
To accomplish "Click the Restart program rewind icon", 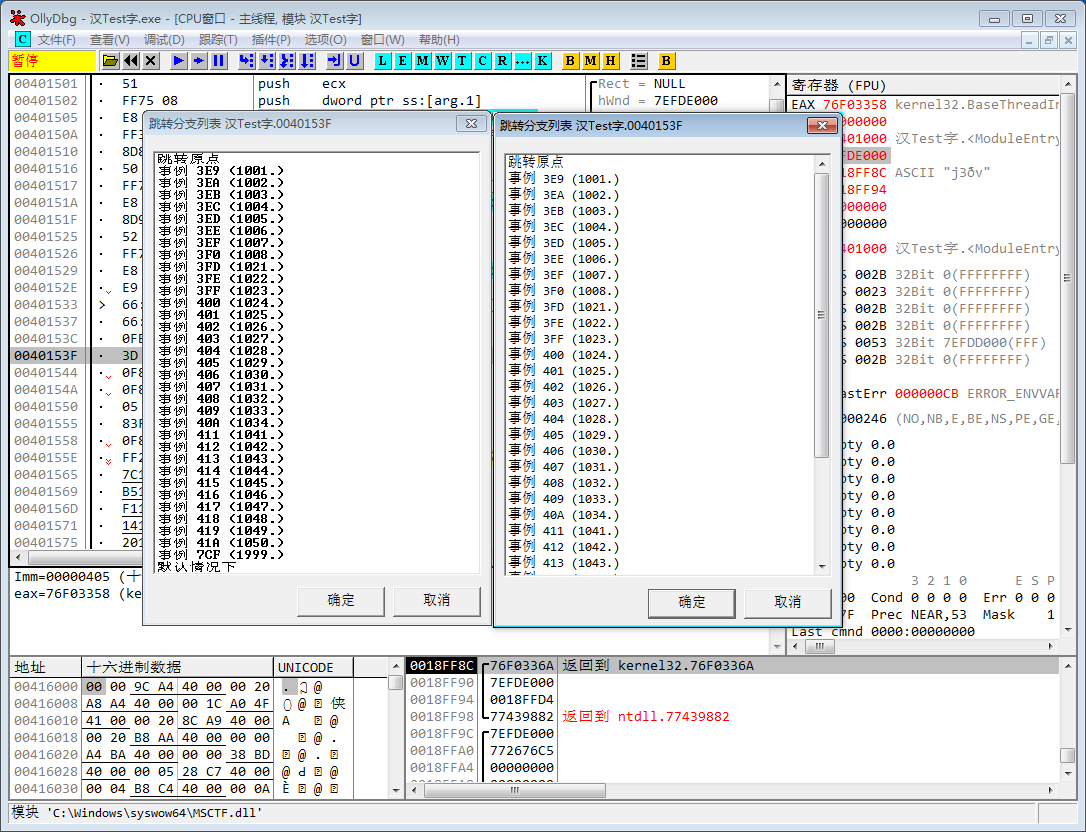I will tap(130, 61).
